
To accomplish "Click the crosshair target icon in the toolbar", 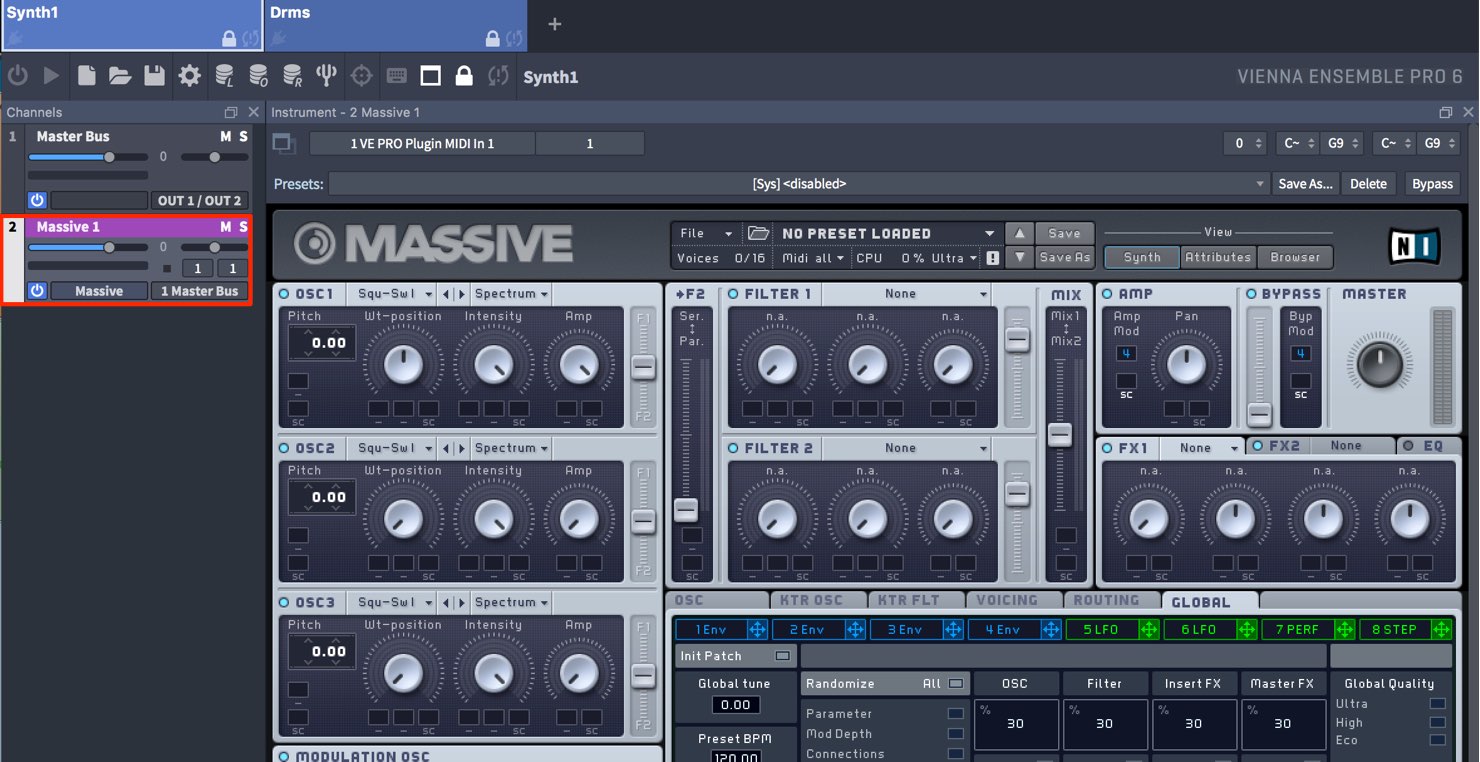I will click(361, 76).
